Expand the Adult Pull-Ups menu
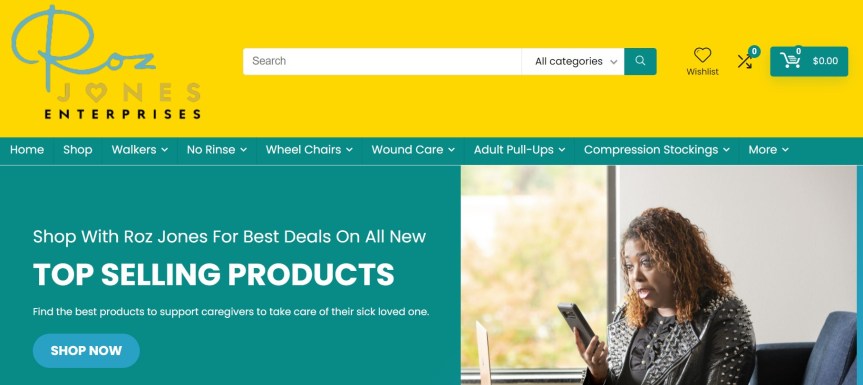863x385 pixels. click(x=520, y=150)
